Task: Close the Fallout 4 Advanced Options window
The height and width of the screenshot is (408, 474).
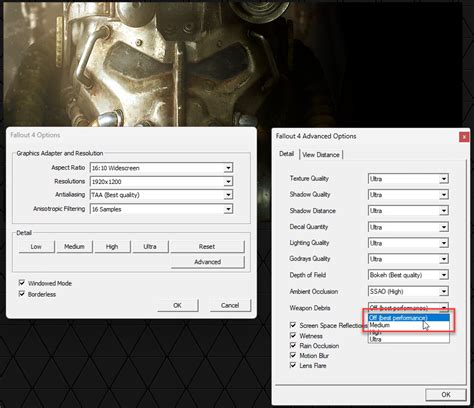Action: (464, 137)
